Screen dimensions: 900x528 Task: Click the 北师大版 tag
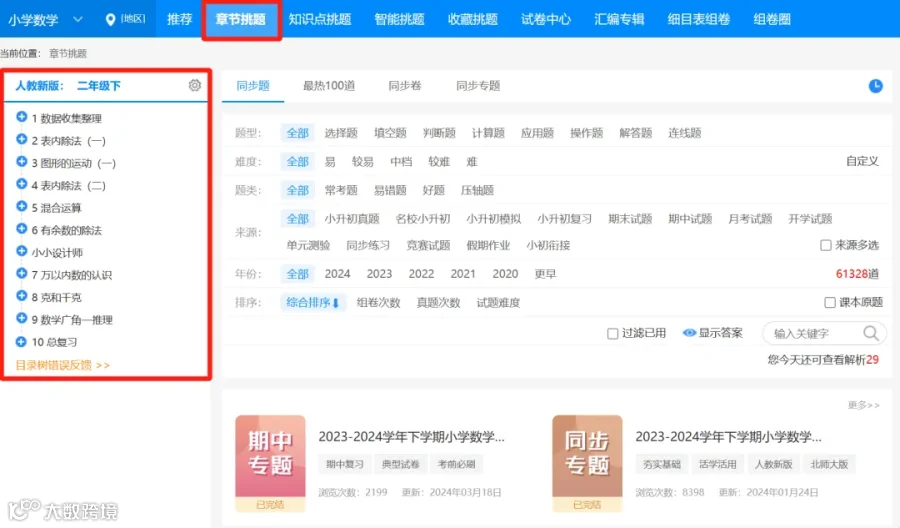pyautogui.click(x=829, y=464)
